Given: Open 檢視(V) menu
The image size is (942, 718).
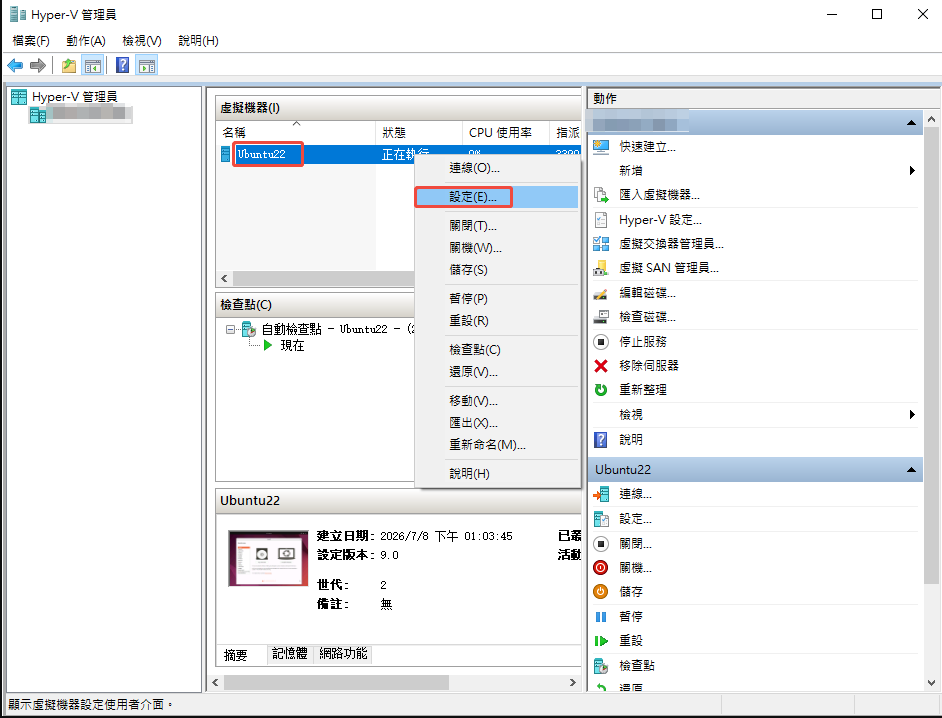Looking at the screenshot, I should [142, 41].
